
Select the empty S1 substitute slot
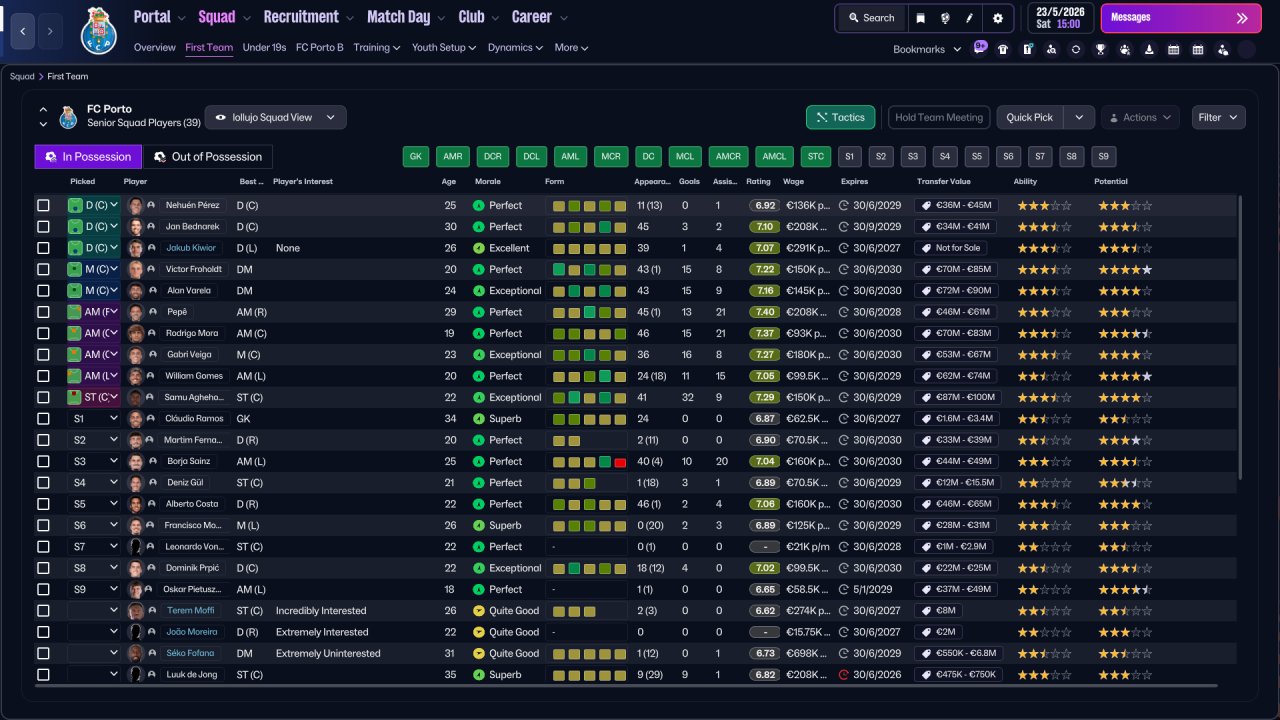click(x=849, y=157)
